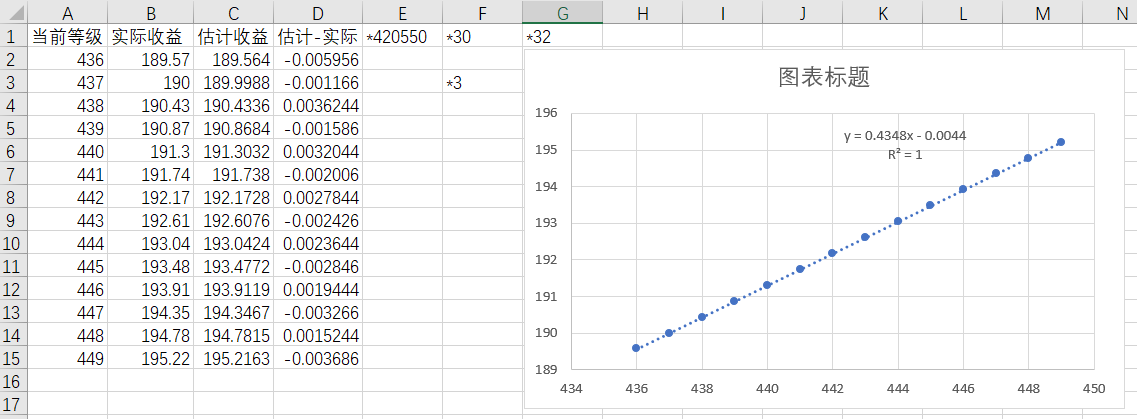This screenshot has height=419, width=1137.
Task: Click cell with value 189.57
Action: click(x=151, y=59)
